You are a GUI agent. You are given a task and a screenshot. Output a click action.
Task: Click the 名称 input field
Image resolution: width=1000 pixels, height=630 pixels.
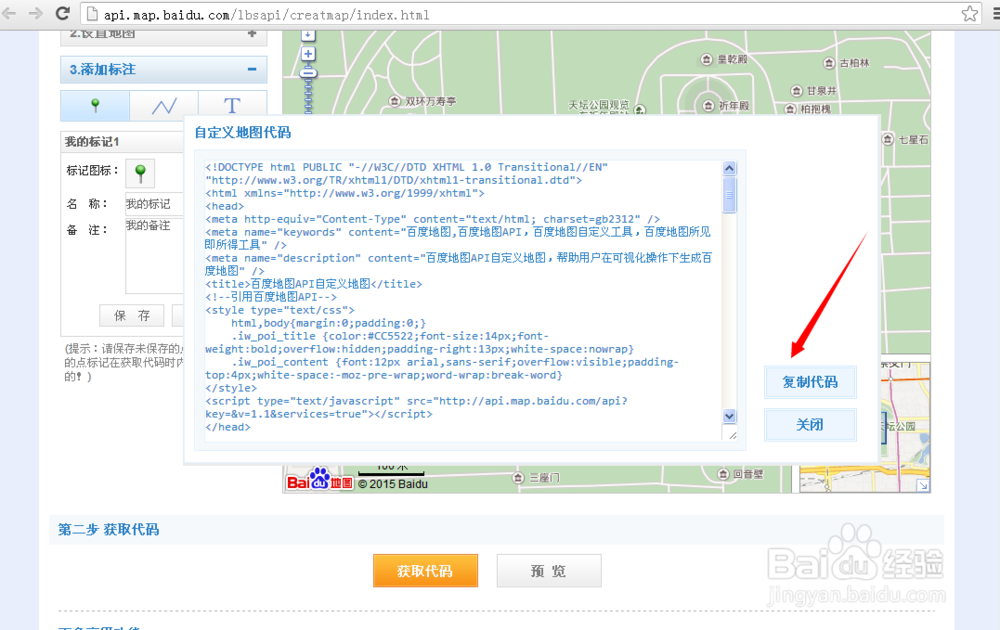154,204
